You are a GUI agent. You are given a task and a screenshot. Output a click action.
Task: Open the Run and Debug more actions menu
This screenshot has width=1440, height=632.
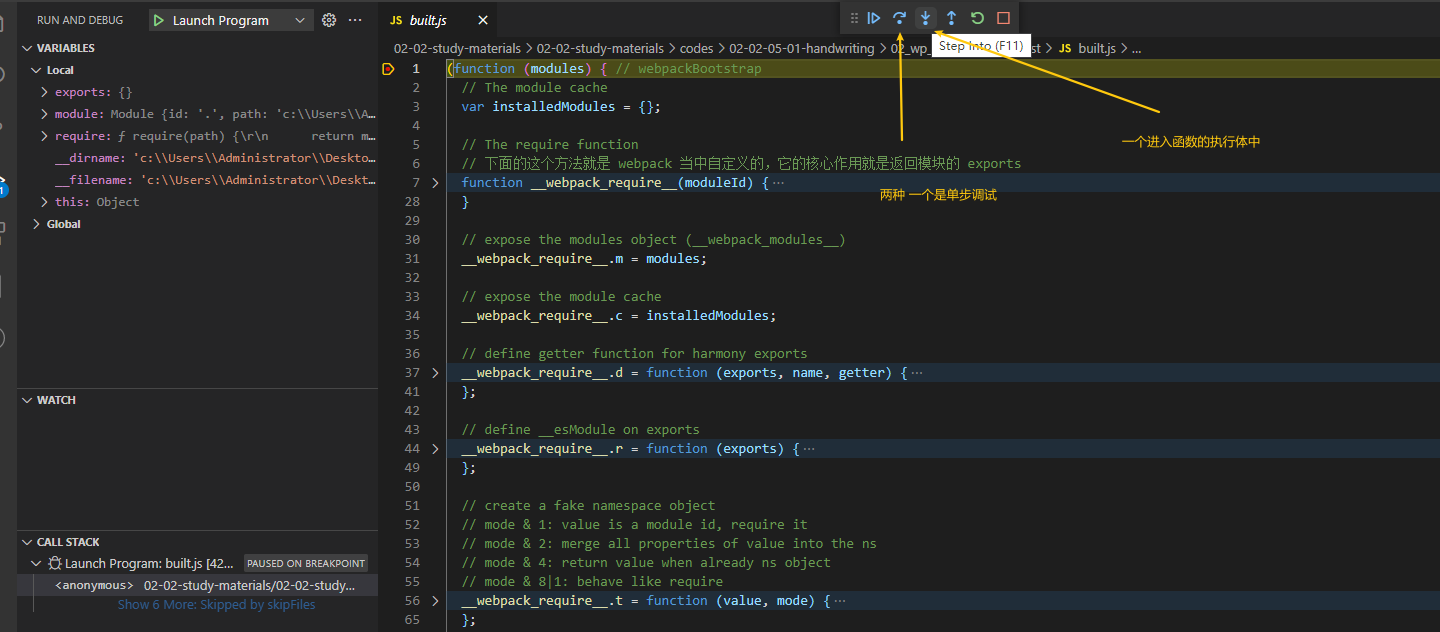[355, 20]
